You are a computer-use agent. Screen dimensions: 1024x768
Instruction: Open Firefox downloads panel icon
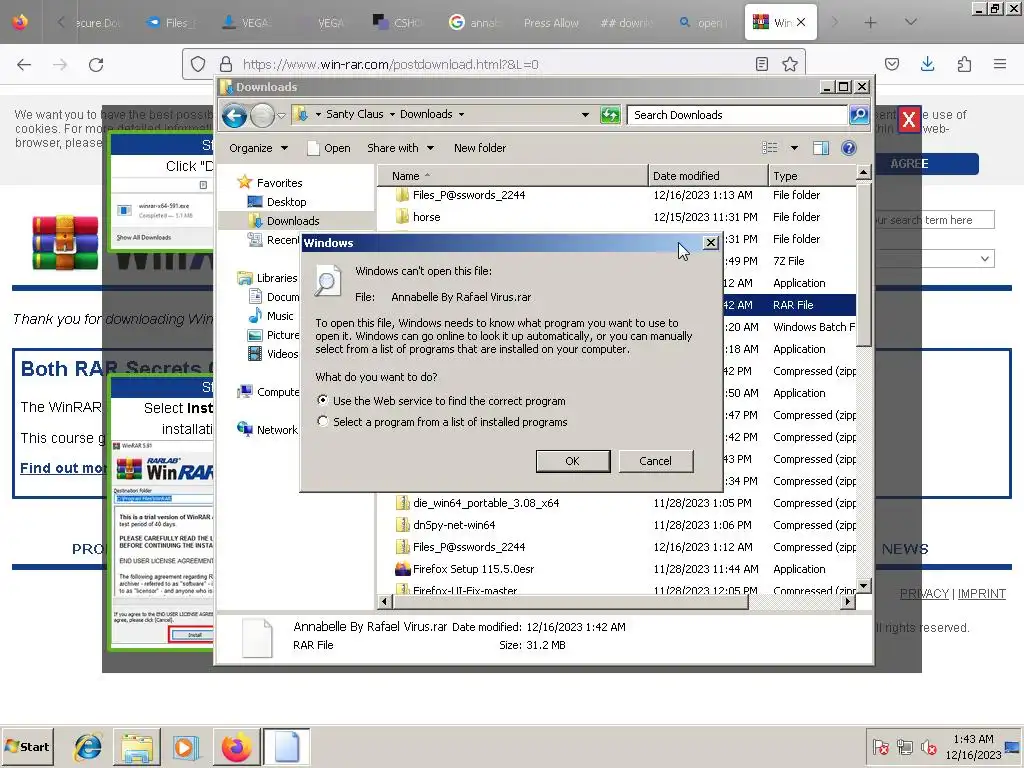coord(927,64)
